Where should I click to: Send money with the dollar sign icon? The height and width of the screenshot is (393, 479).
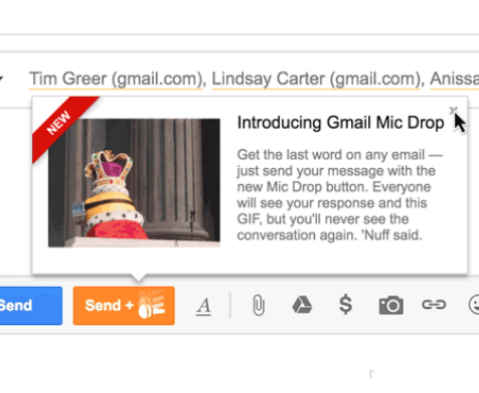pos(346,304)
